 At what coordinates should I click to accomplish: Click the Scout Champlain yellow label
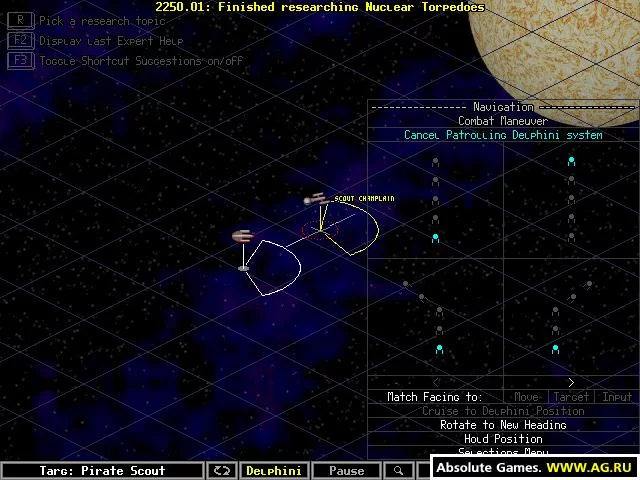pyautogui.click(x=364, y=199)
